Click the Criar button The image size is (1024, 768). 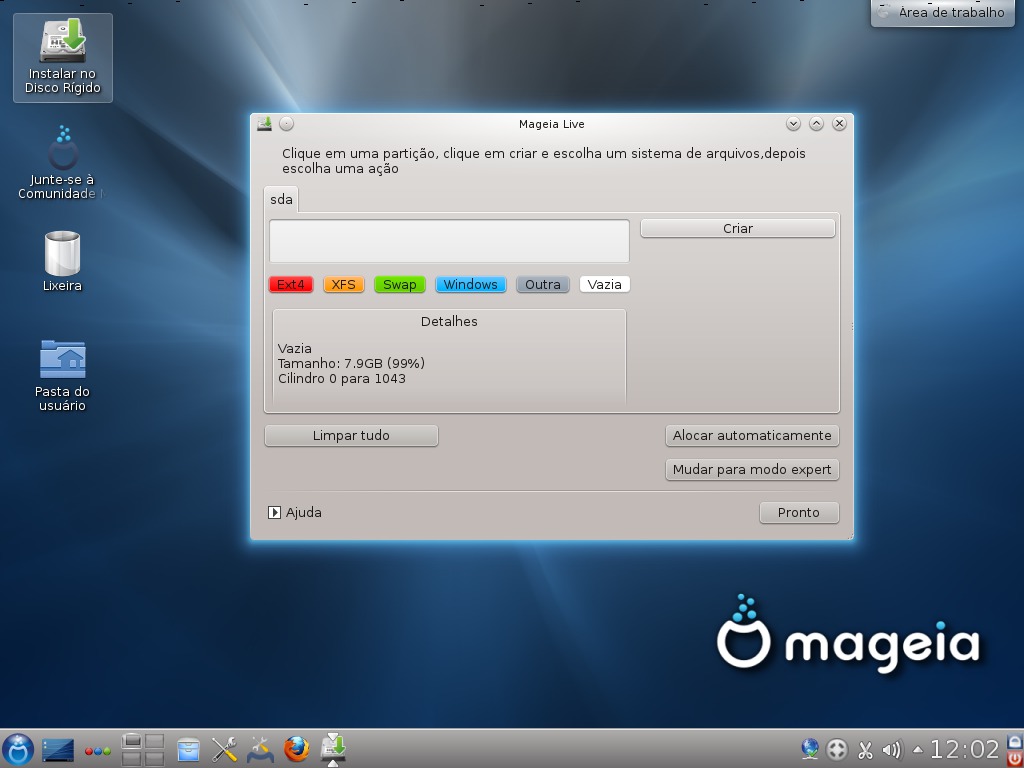[x=737, y=229]
